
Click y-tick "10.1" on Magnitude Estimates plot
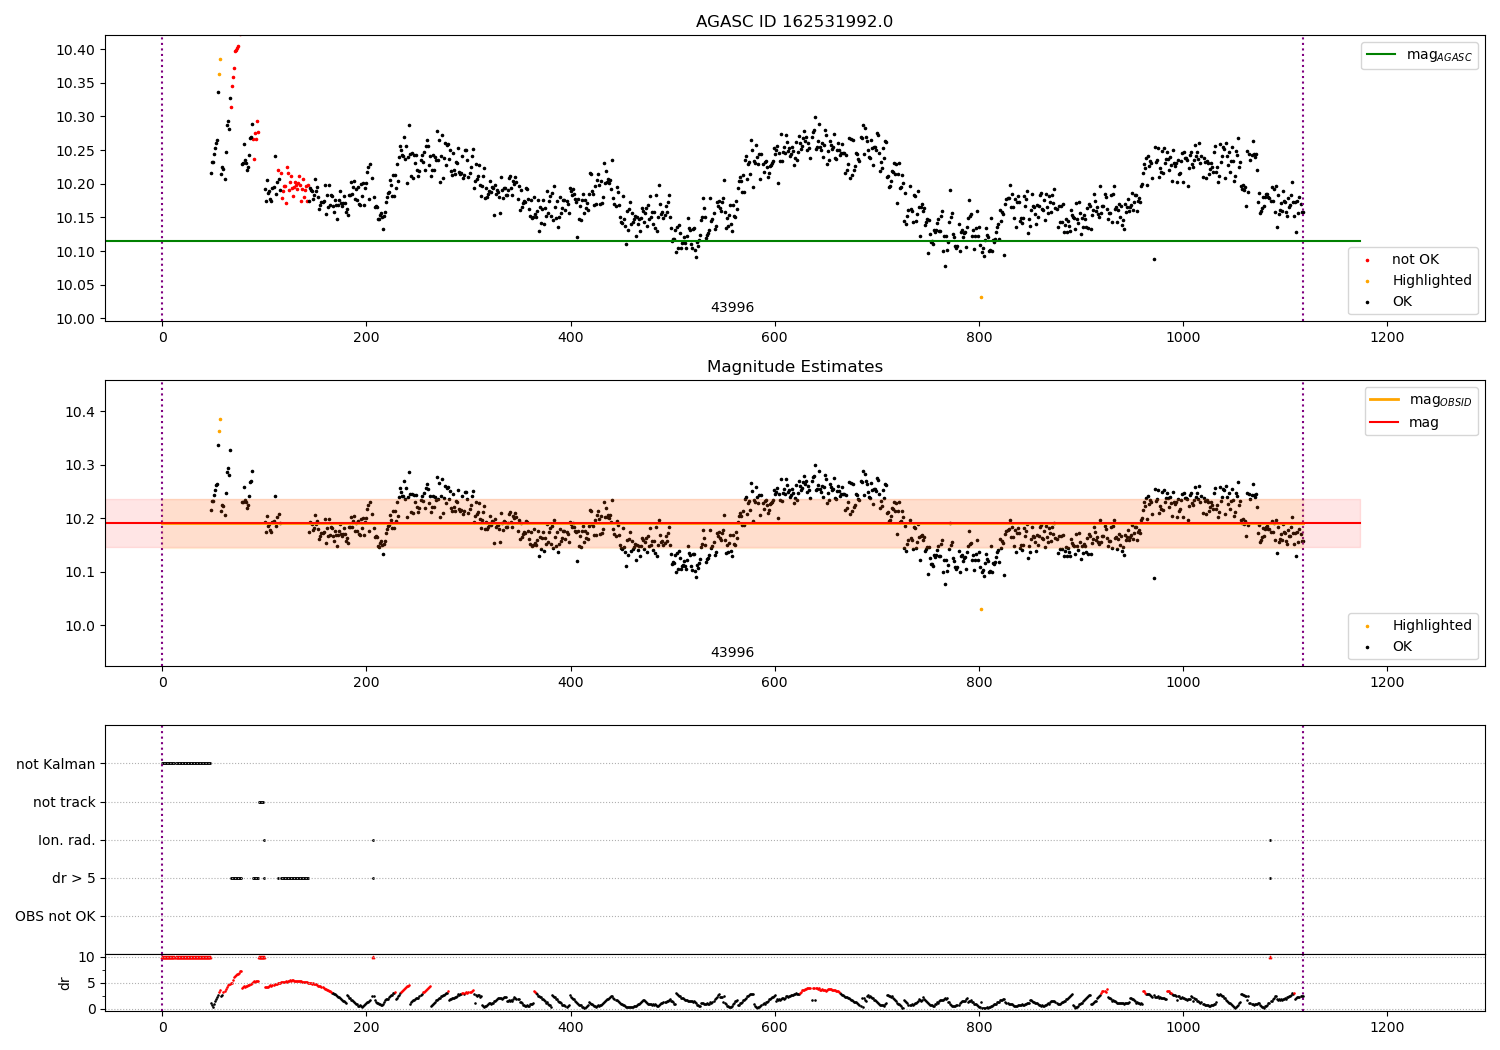click(x=80, y=573)
